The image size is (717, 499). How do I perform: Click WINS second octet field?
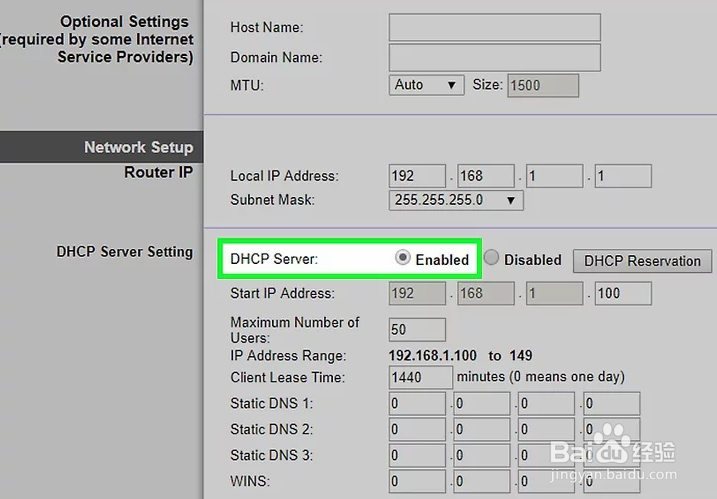click(x=482, y=481)
